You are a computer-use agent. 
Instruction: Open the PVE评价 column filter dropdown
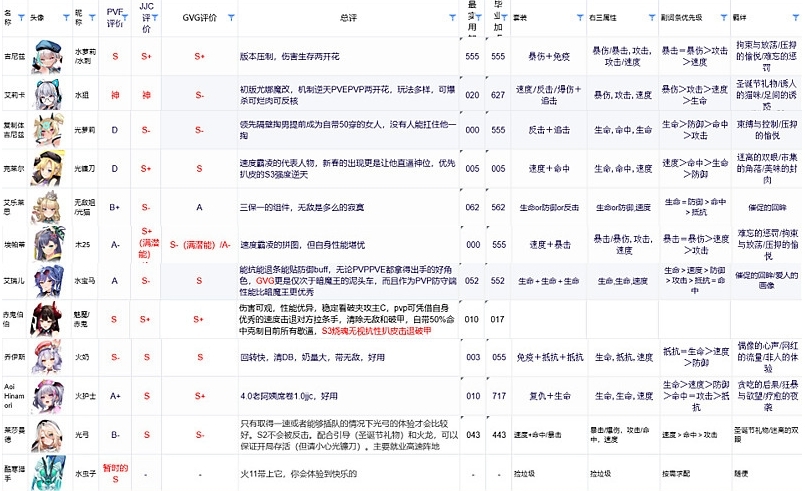pos(127,18)
